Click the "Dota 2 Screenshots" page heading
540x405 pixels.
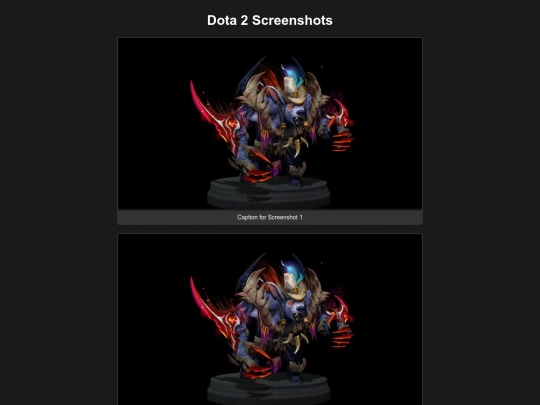click(x=270, y=20)
